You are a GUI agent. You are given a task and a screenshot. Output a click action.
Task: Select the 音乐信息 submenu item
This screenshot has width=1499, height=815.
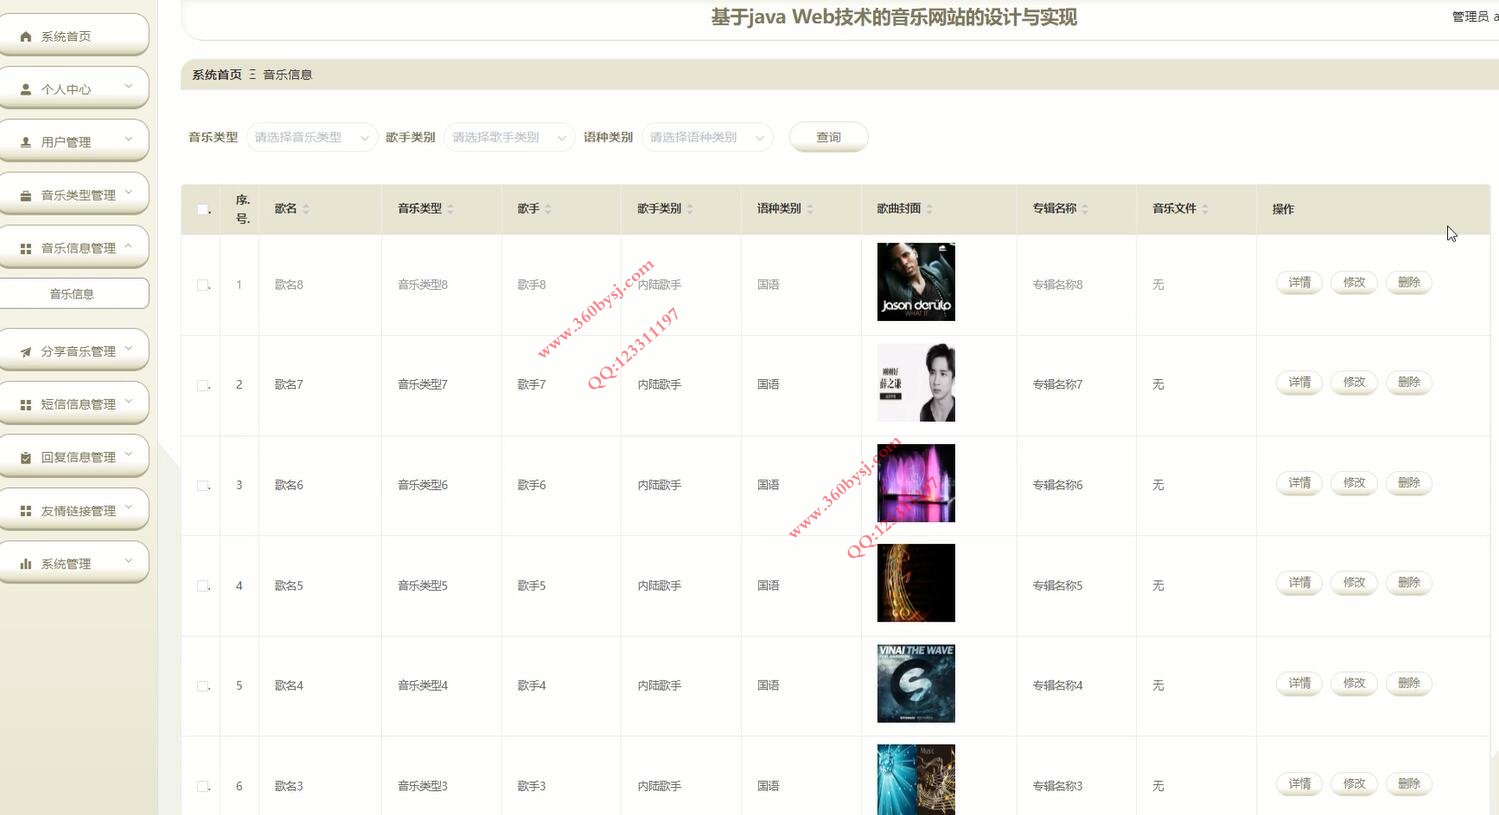(x=74, y=294)
